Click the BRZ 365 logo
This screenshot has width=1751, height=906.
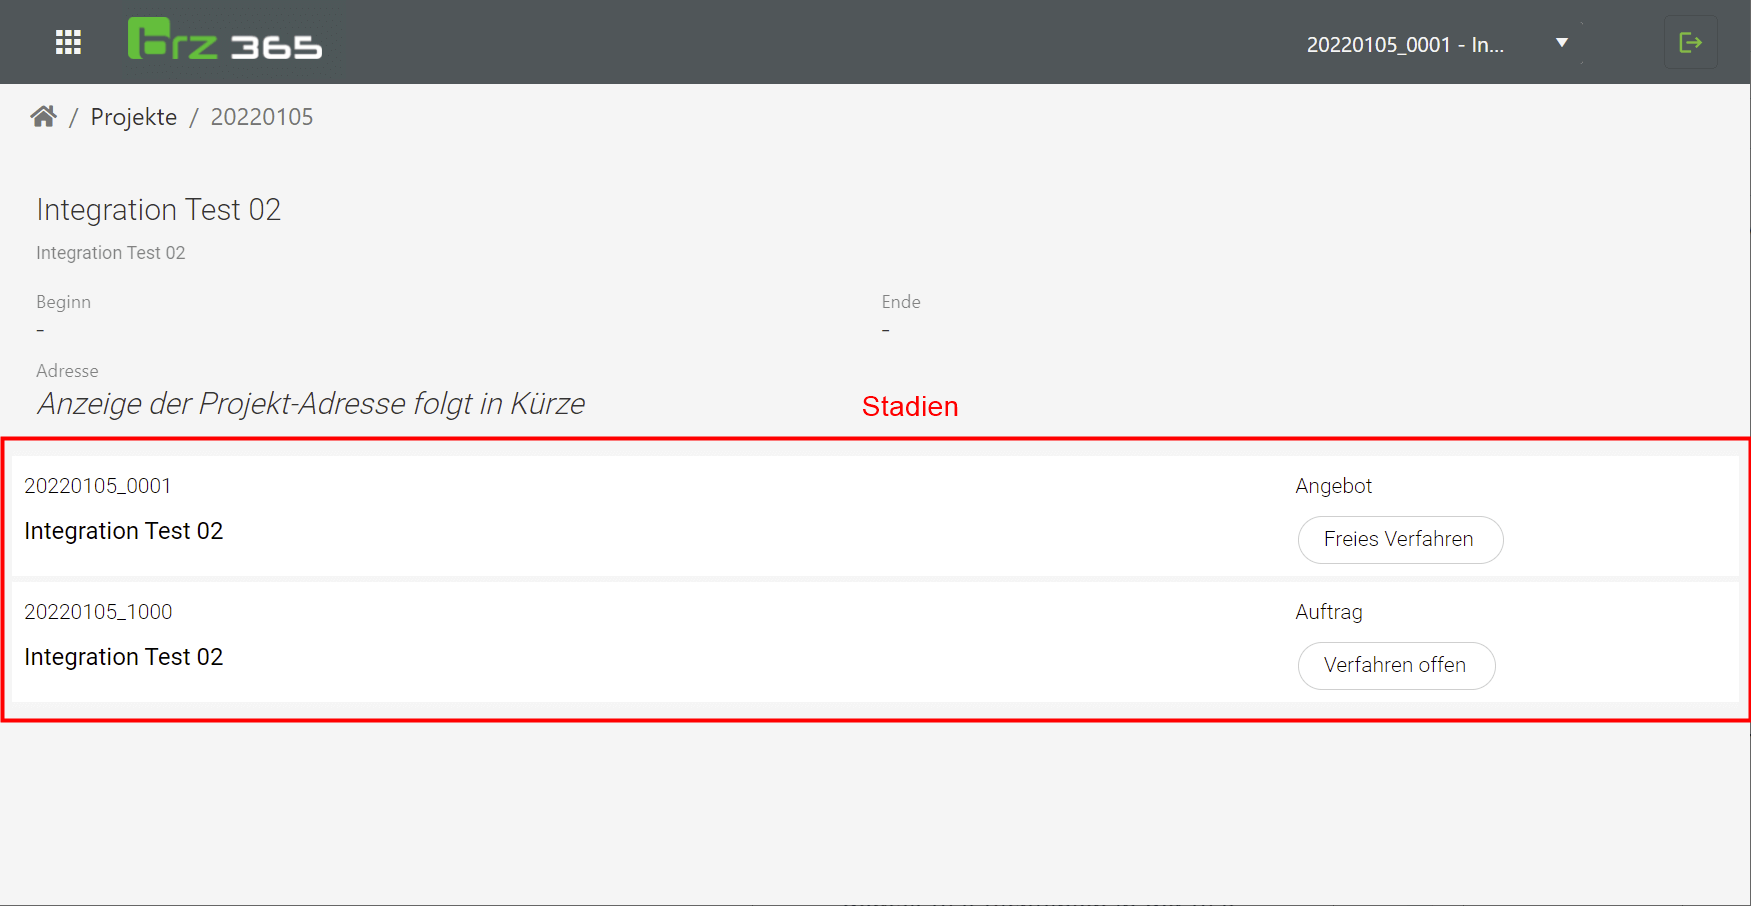pos(225,41)
